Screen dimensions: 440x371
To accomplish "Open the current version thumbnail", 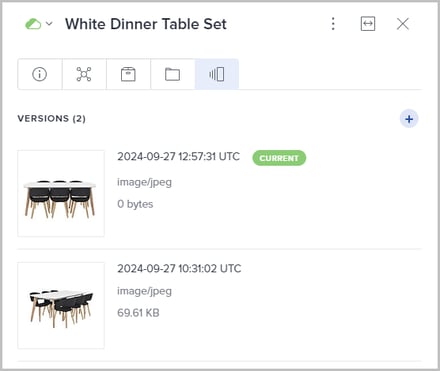I will 61,193.
